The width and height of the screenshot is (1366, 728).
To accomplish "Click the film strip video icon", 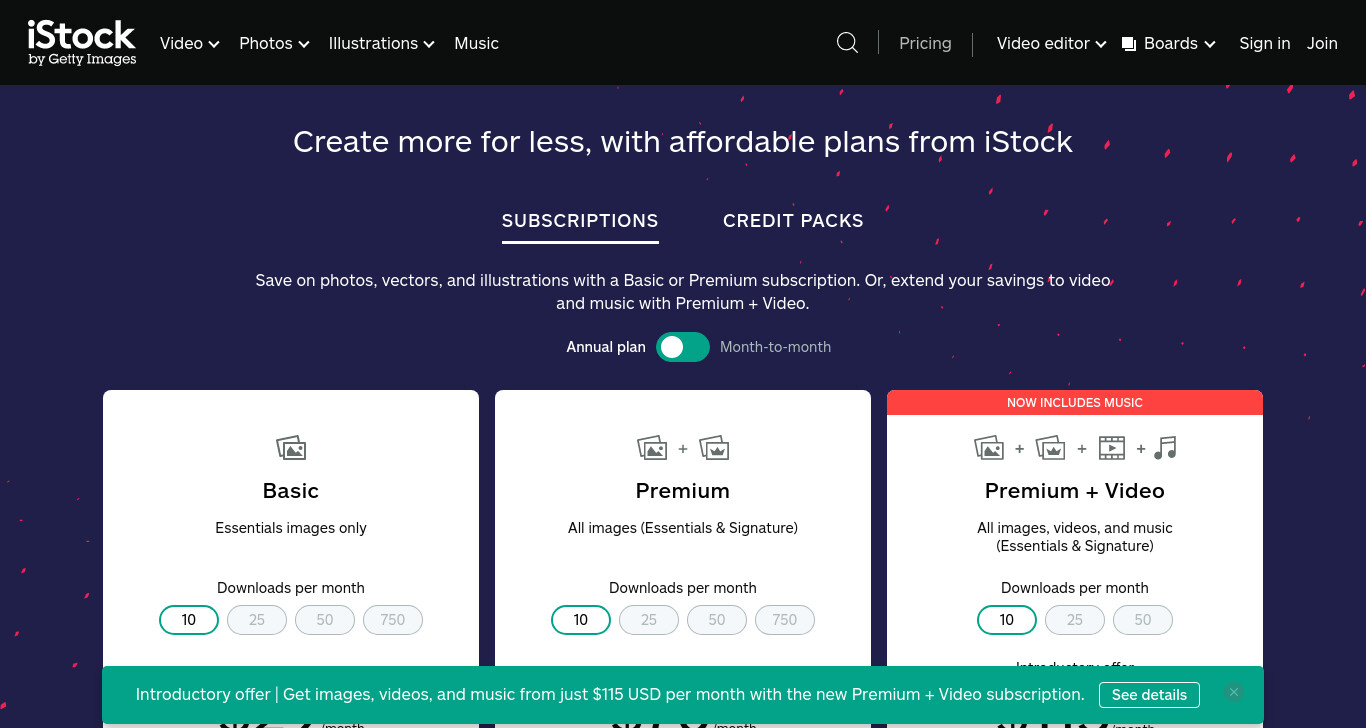I will (x=1112, y=447).
